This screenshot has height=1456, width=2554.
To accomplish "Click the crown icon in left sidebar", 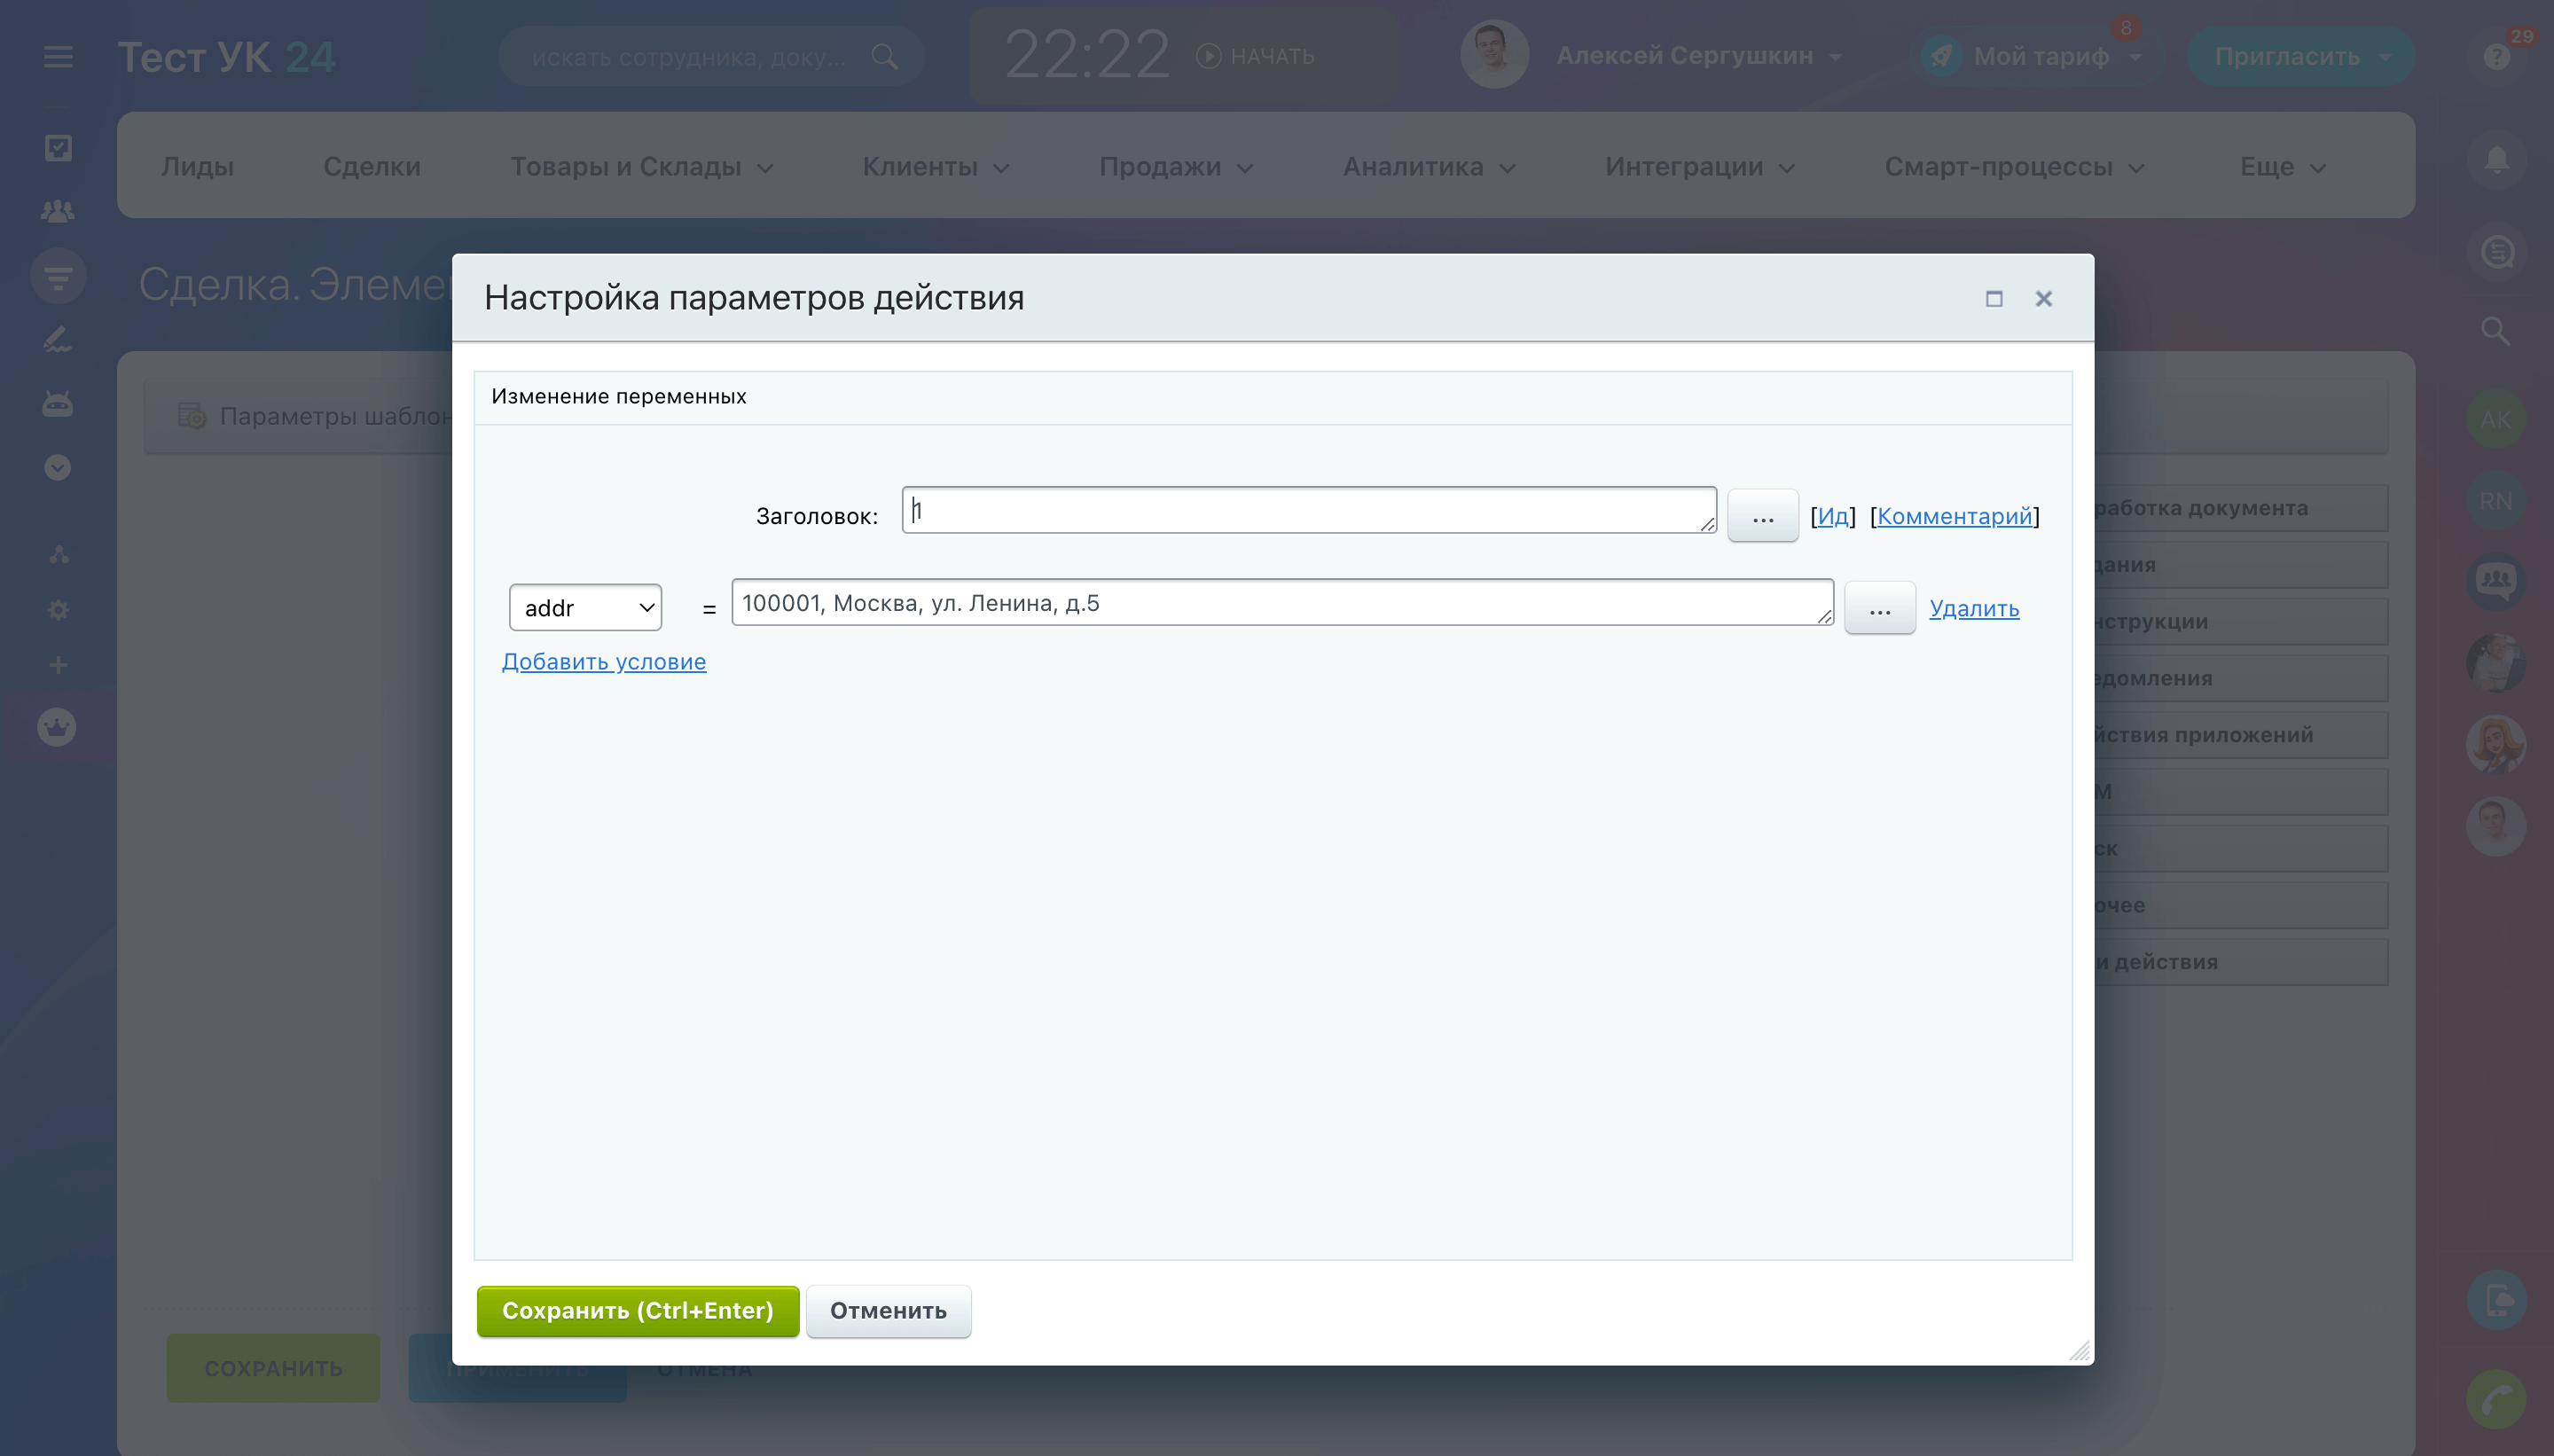I will (x=57, y=727).
